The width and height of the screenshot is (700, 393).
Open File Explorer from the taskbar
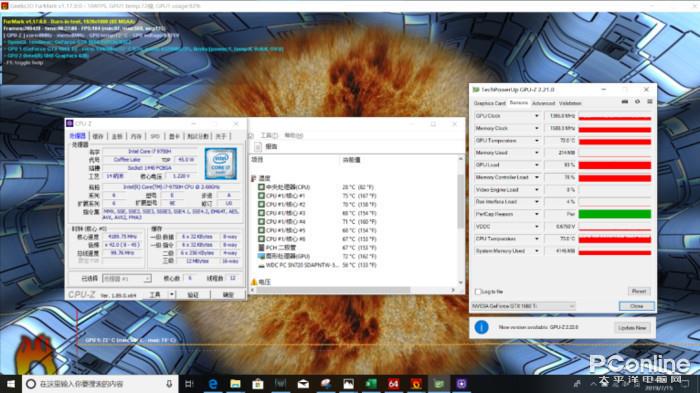click(x=235, y=384)
